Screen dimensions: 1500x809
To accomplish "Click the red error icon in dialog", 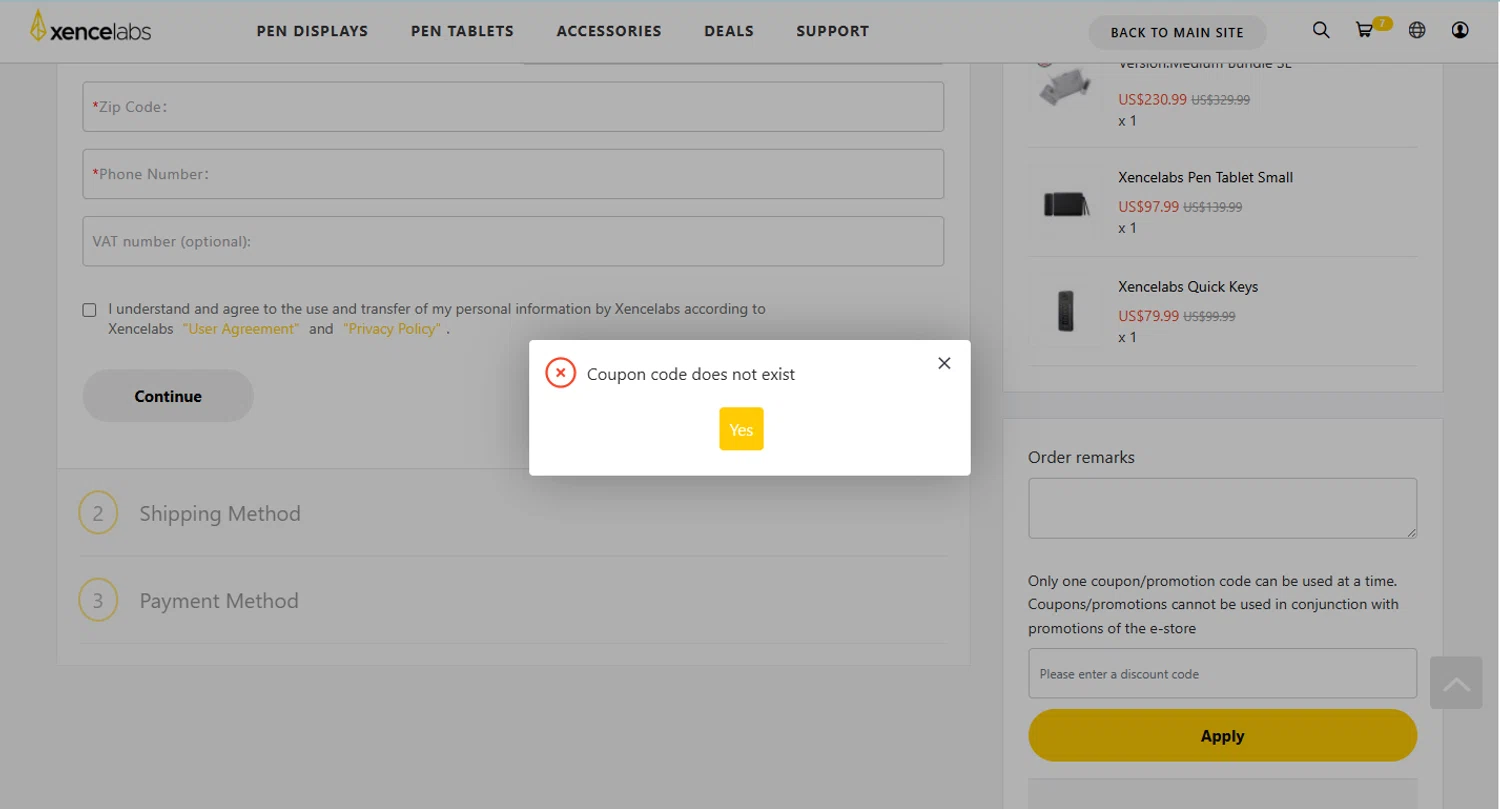I will point(560,374).
